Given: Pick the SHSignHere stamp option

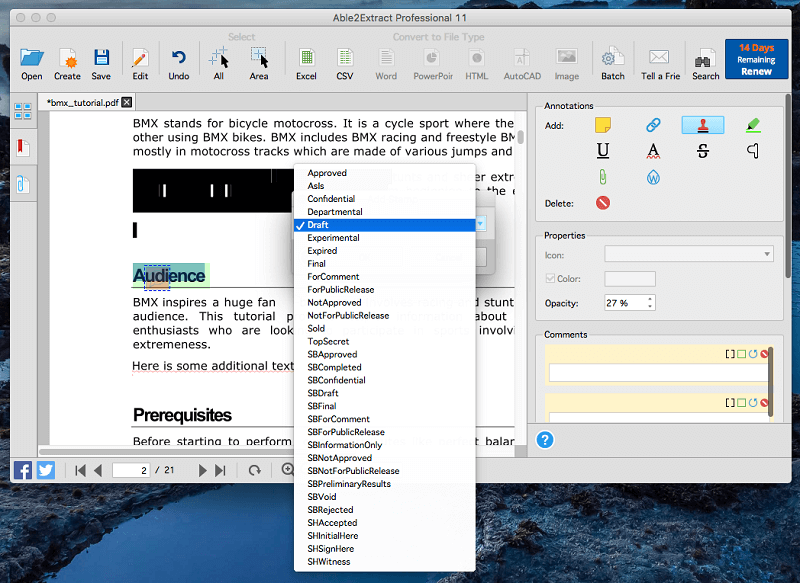Looking at the screenshot, I should [x=385, y=549].
